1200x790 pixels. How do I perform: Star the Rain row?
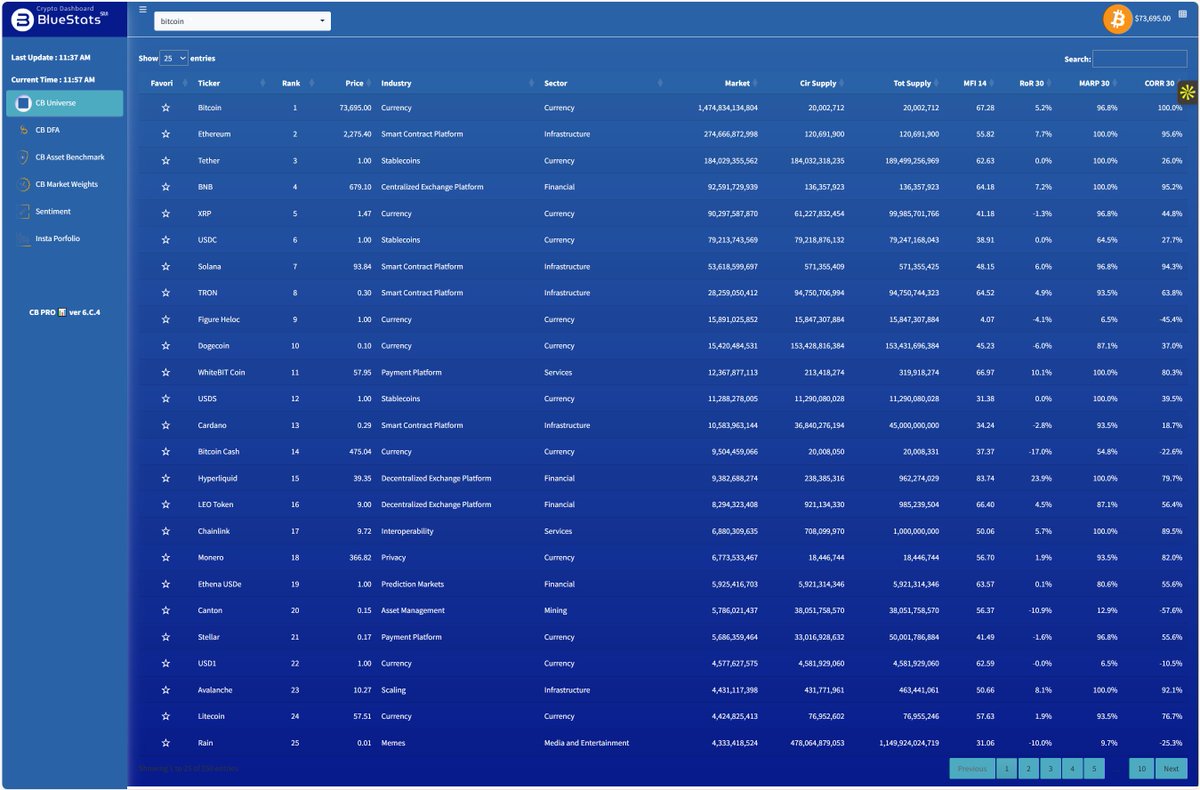point(166,743)
